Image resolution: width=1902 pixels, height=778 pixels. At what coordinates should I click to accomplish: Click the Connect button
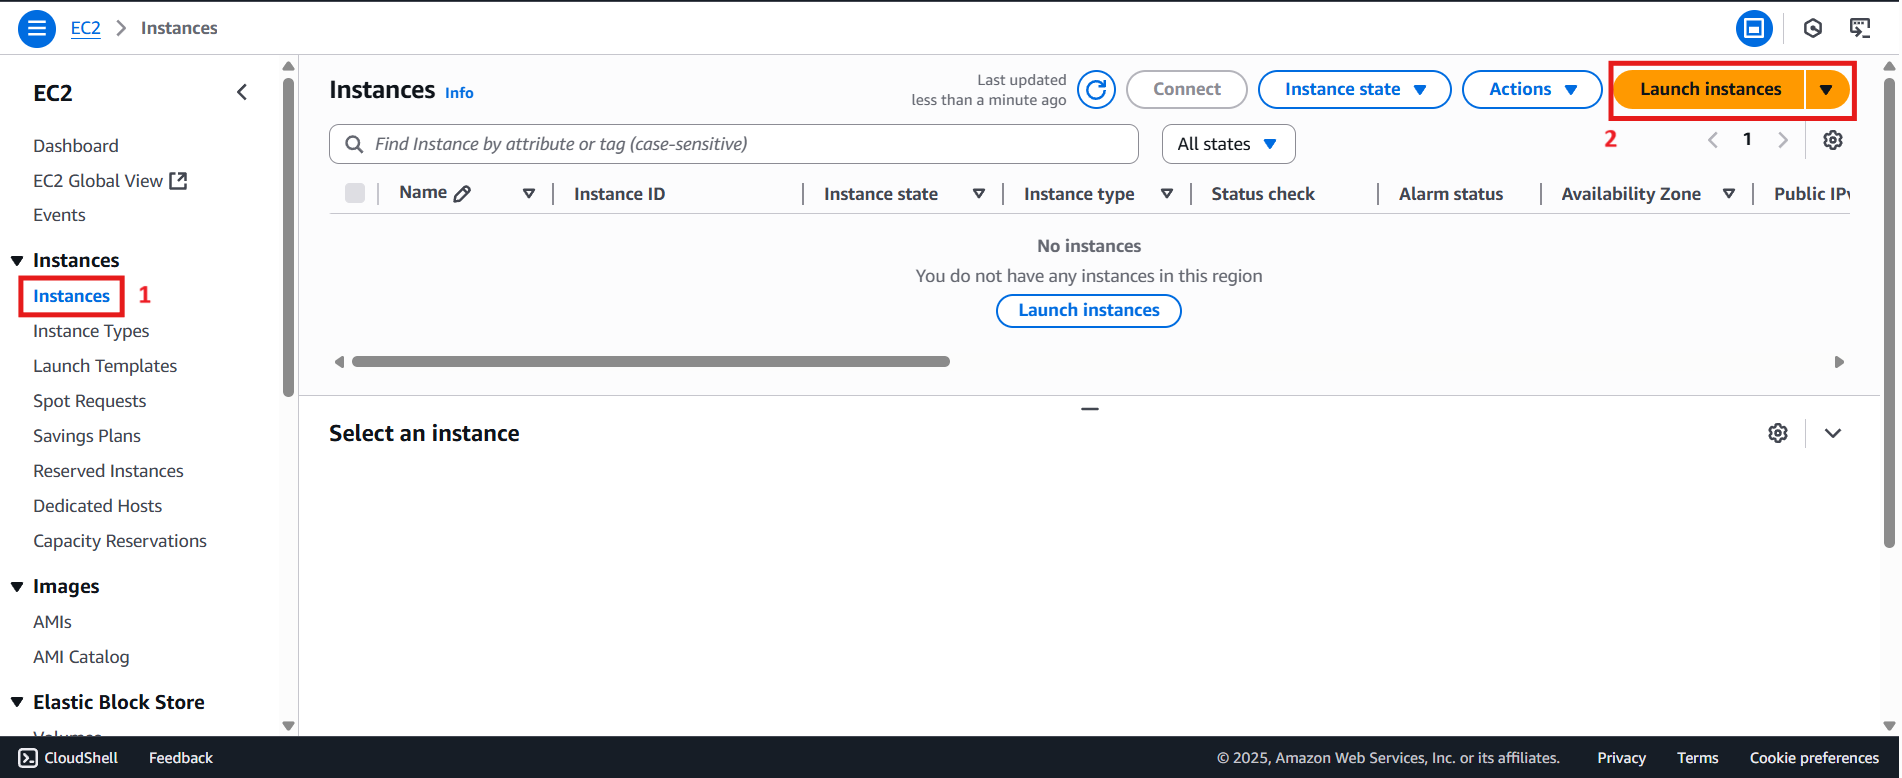pyautogui.click(x=1187, y=89)
